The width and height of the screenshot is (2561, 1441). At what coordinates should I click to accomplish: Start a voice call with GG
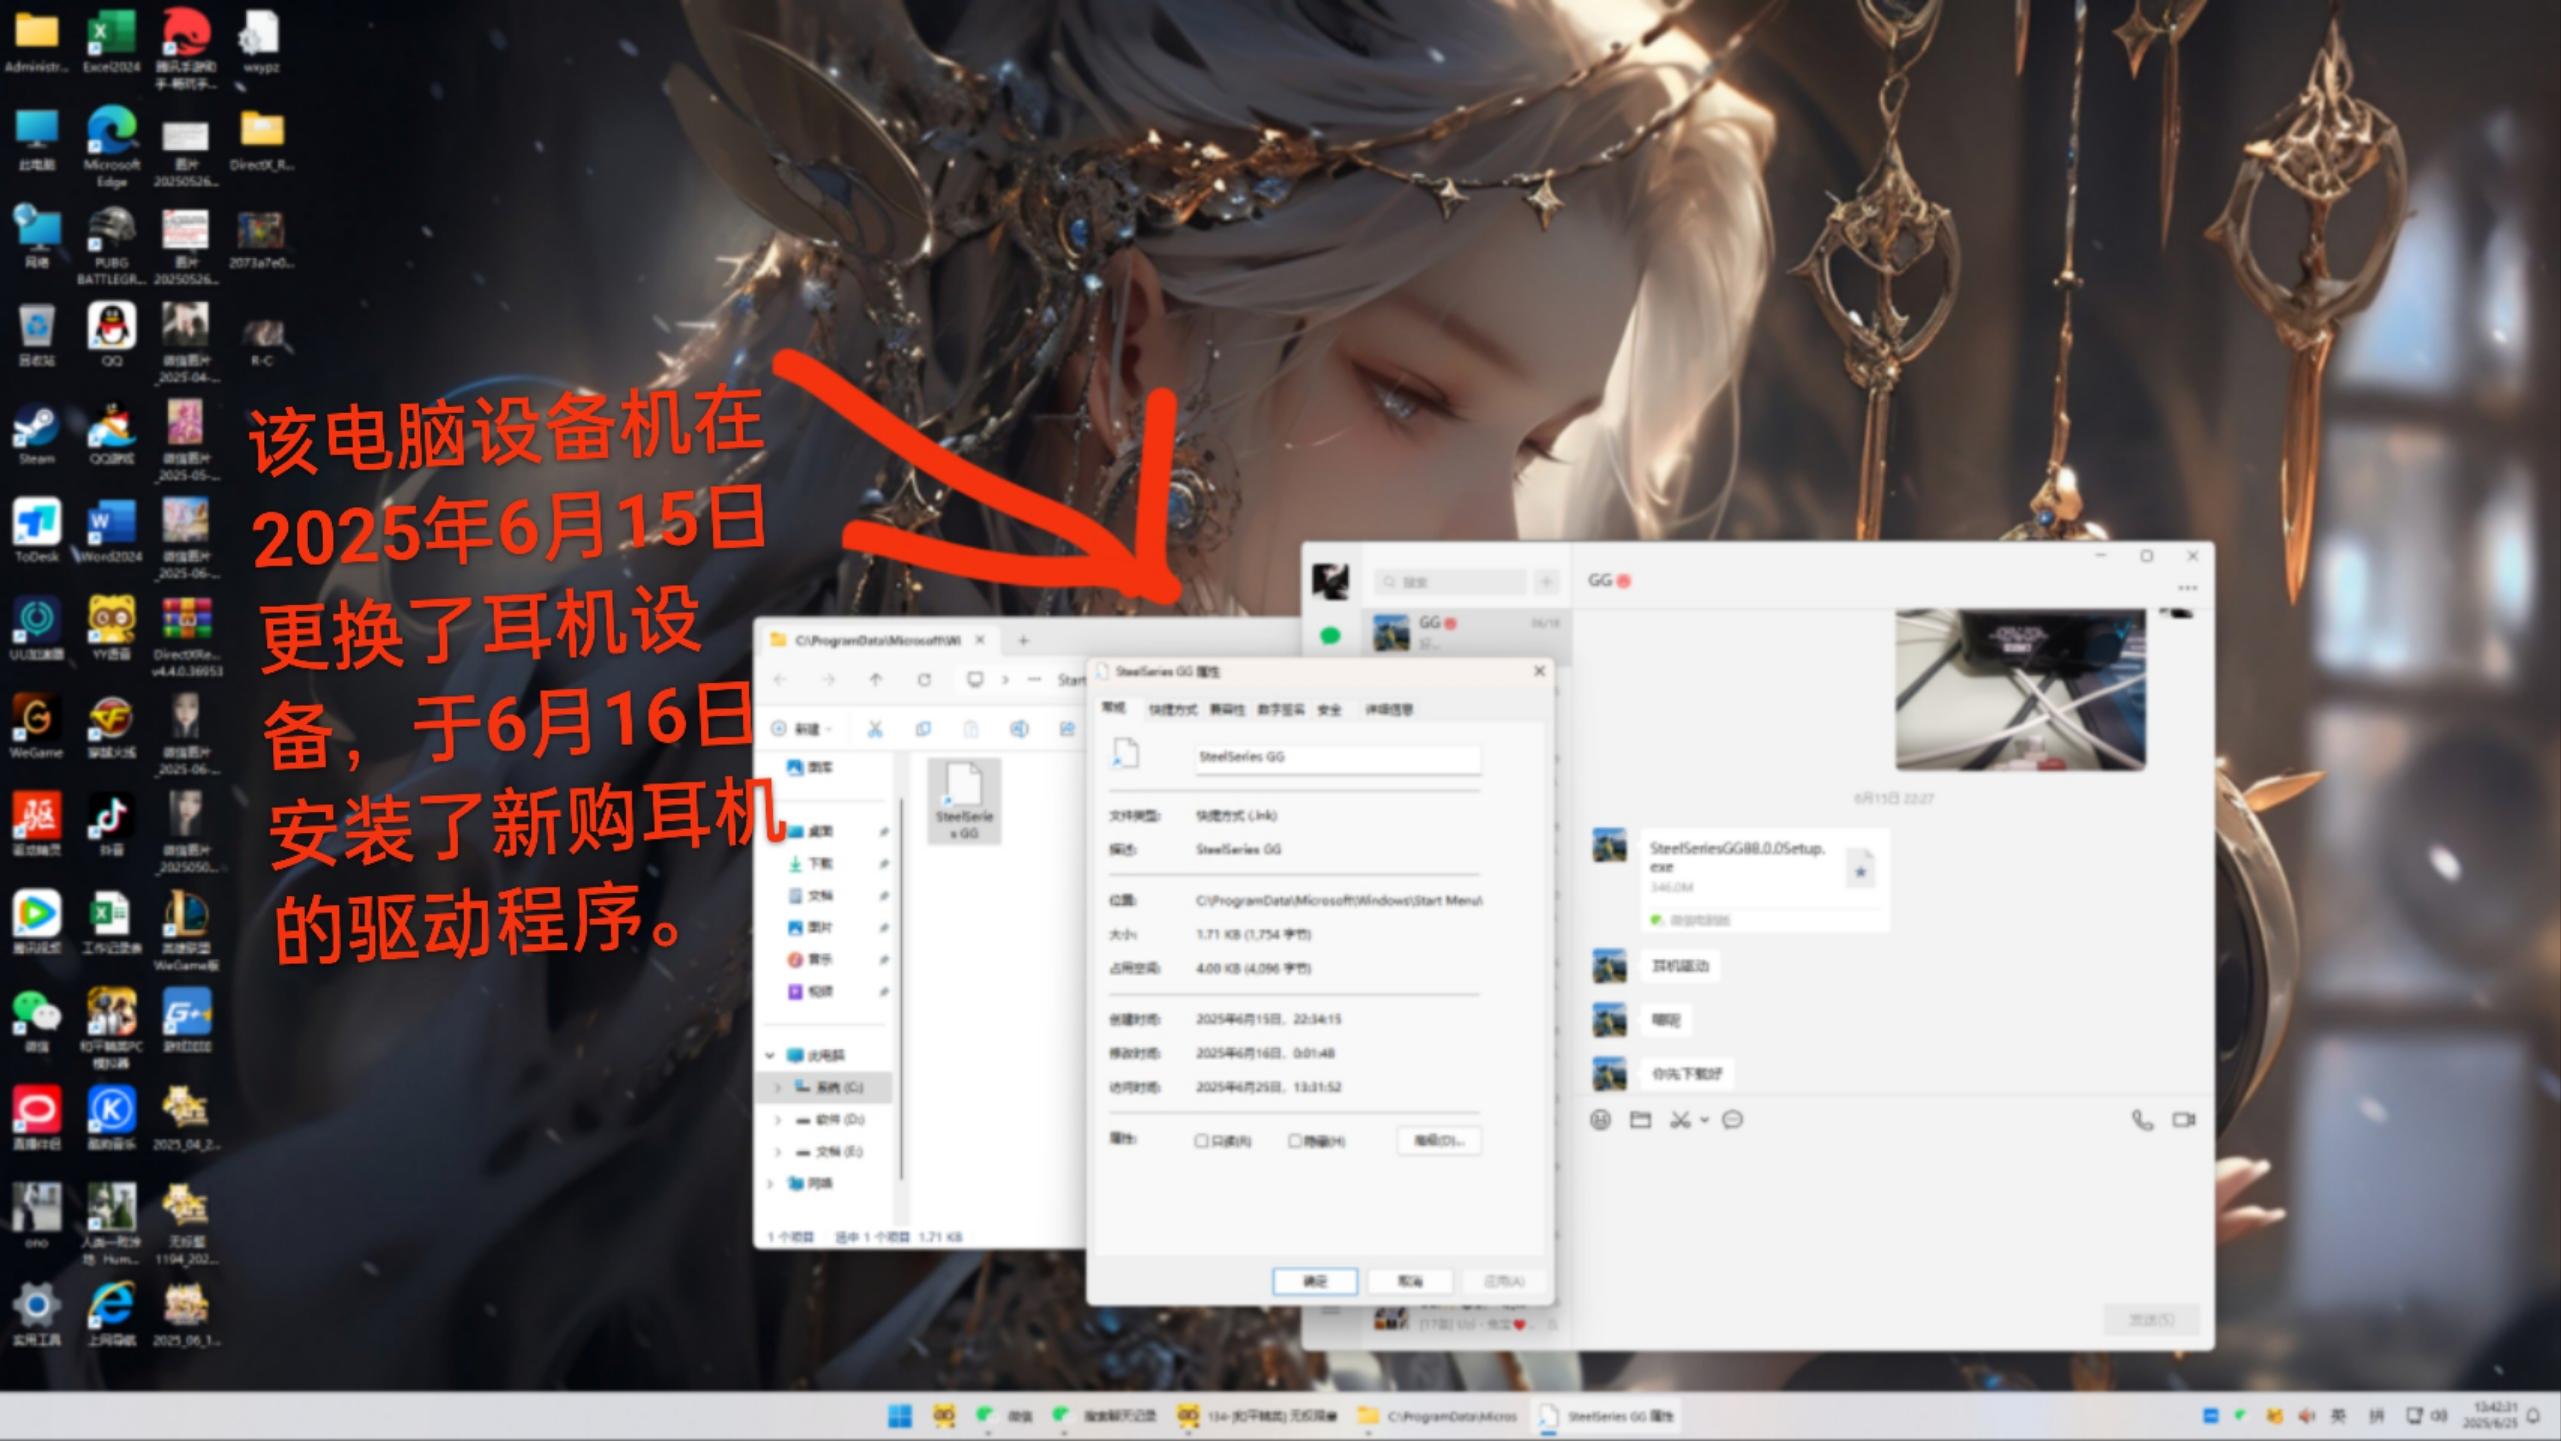(x=2142, y=1120)
